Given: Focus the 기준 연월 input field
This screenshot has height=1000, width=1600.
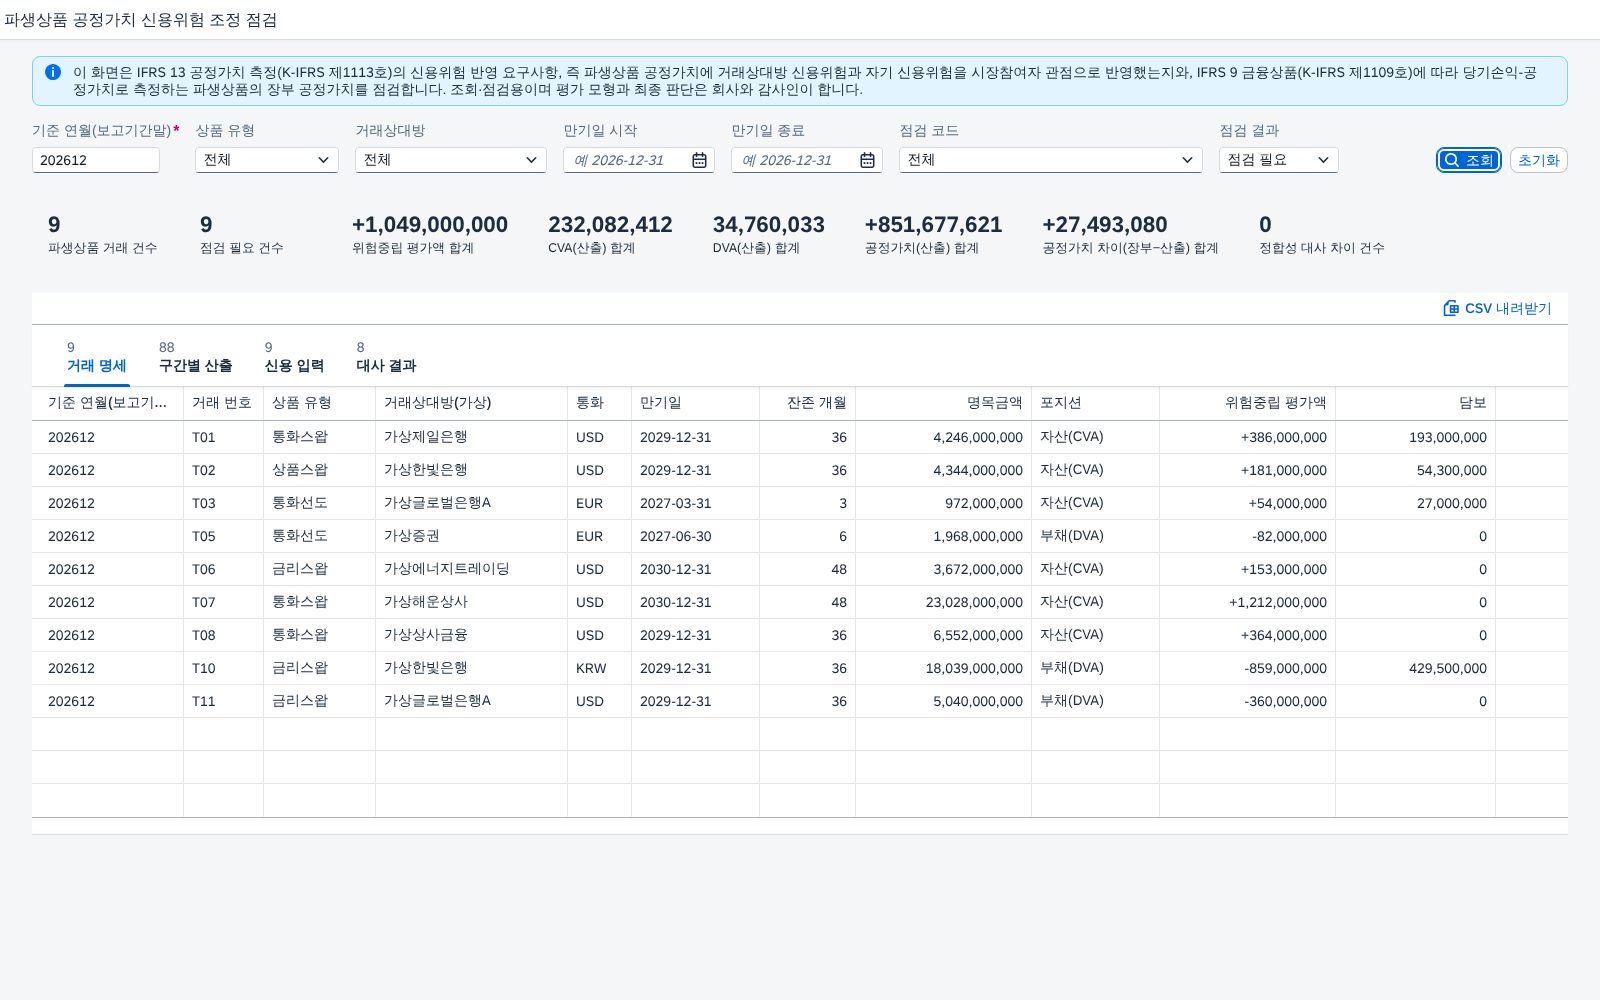Looking at the screenshot, I should click(x=96, y=160).
